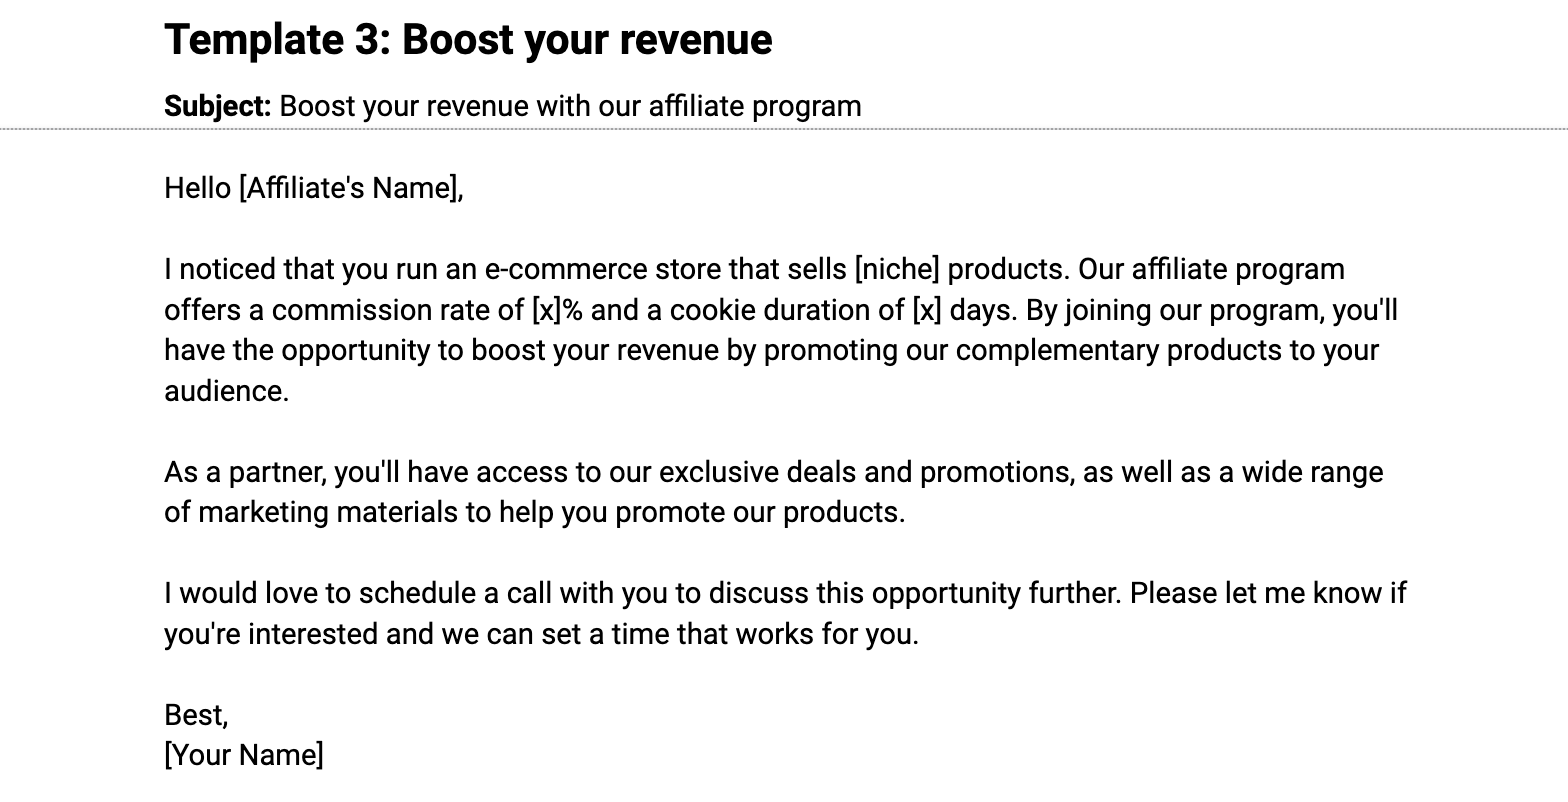Click the 'Template 3: Boost your revenue' heading
Screen dimensions: 1568x802
click(468, 40)
